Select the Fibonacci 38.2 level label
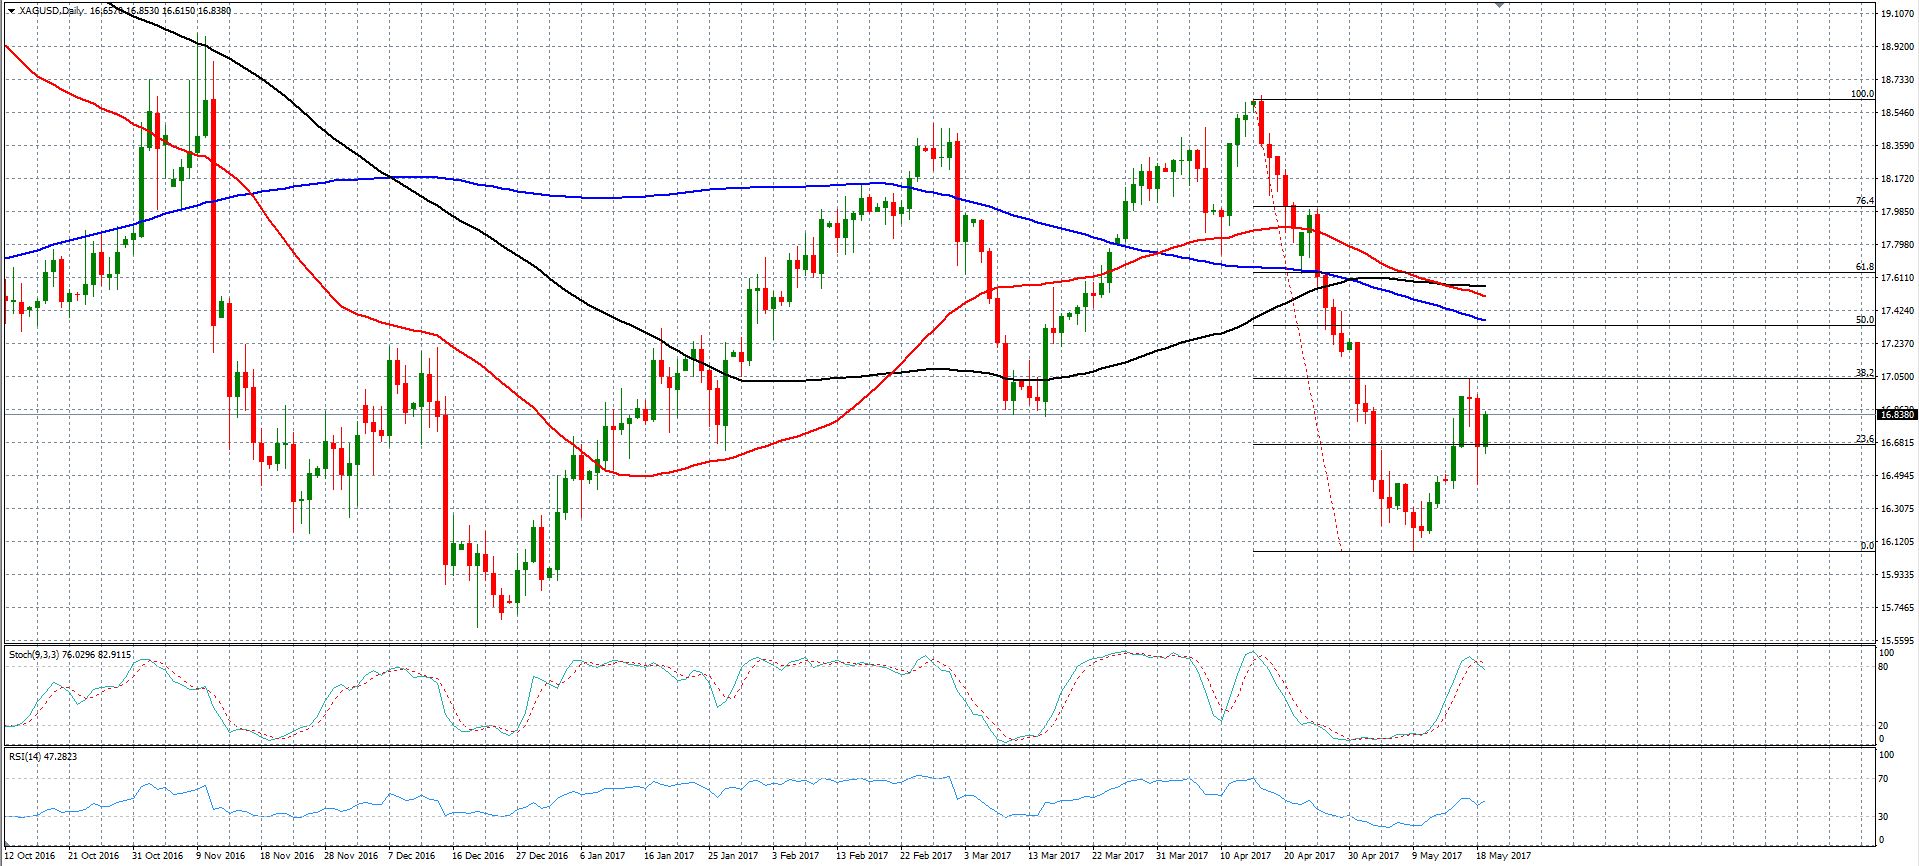This screenshot has height=866, width=1919. point(1865,373)
